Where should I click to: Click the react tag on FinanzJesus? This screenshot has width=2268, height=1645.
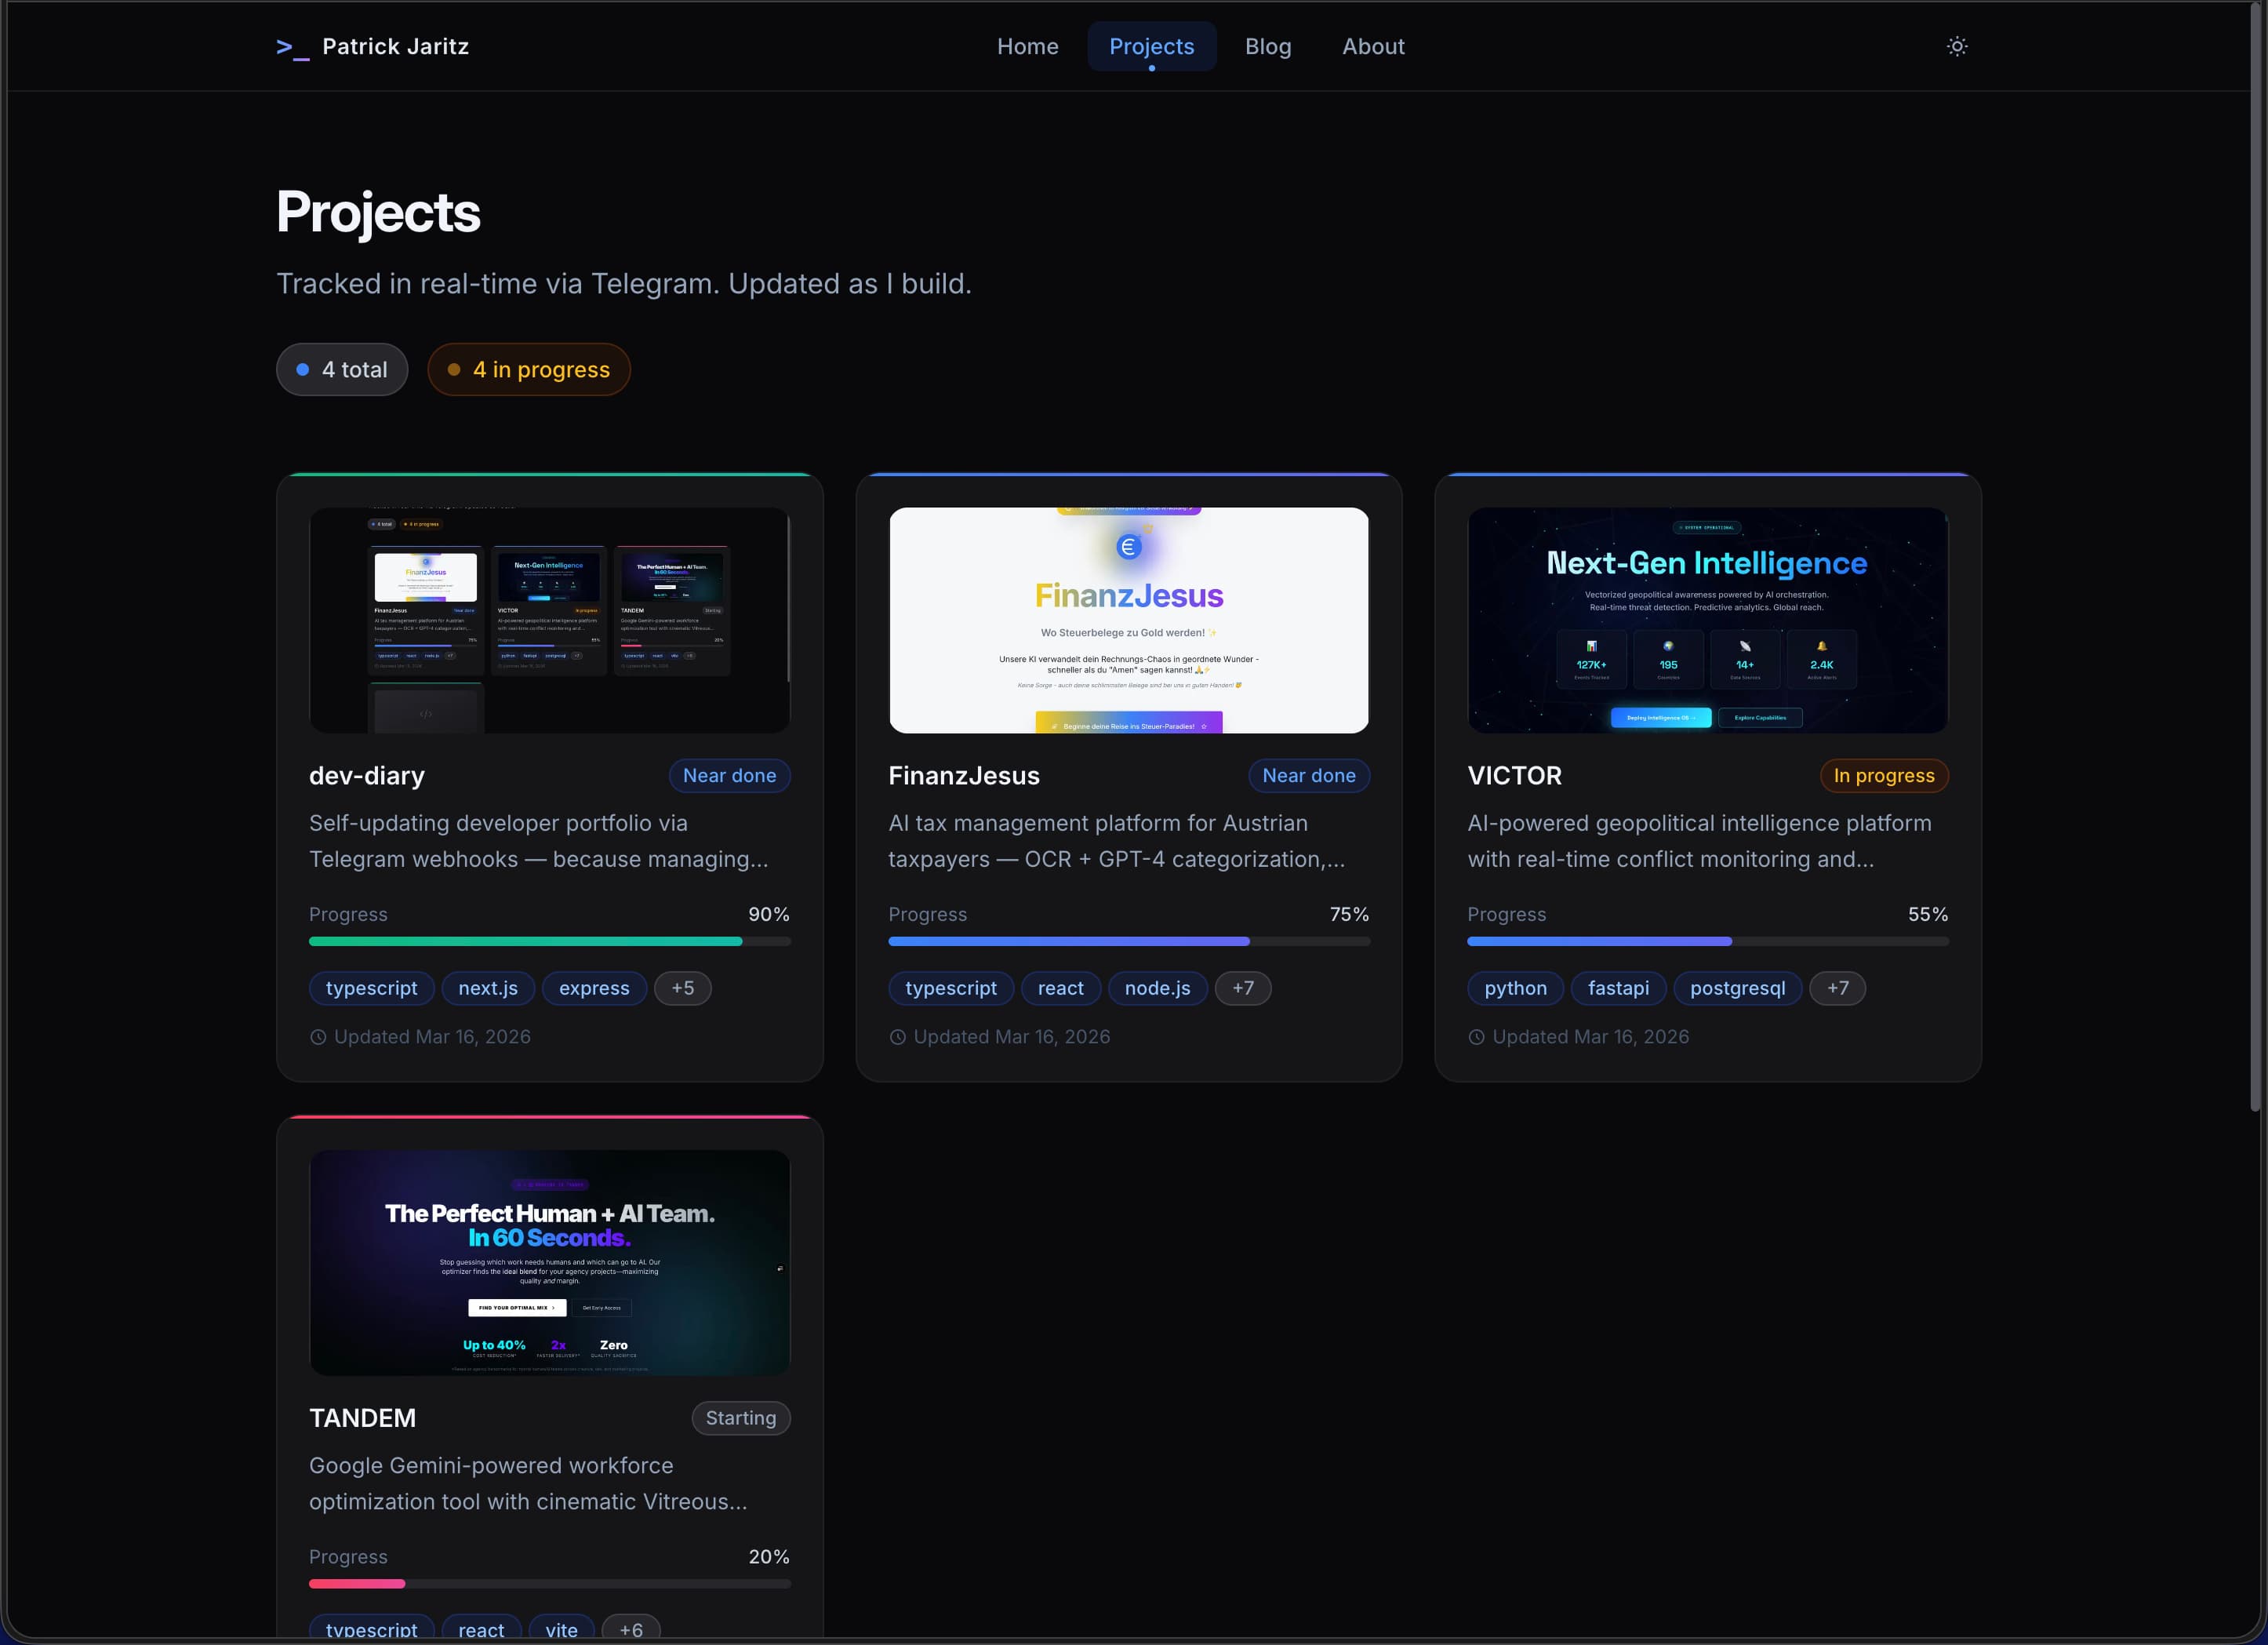[x=1060, y=988]
